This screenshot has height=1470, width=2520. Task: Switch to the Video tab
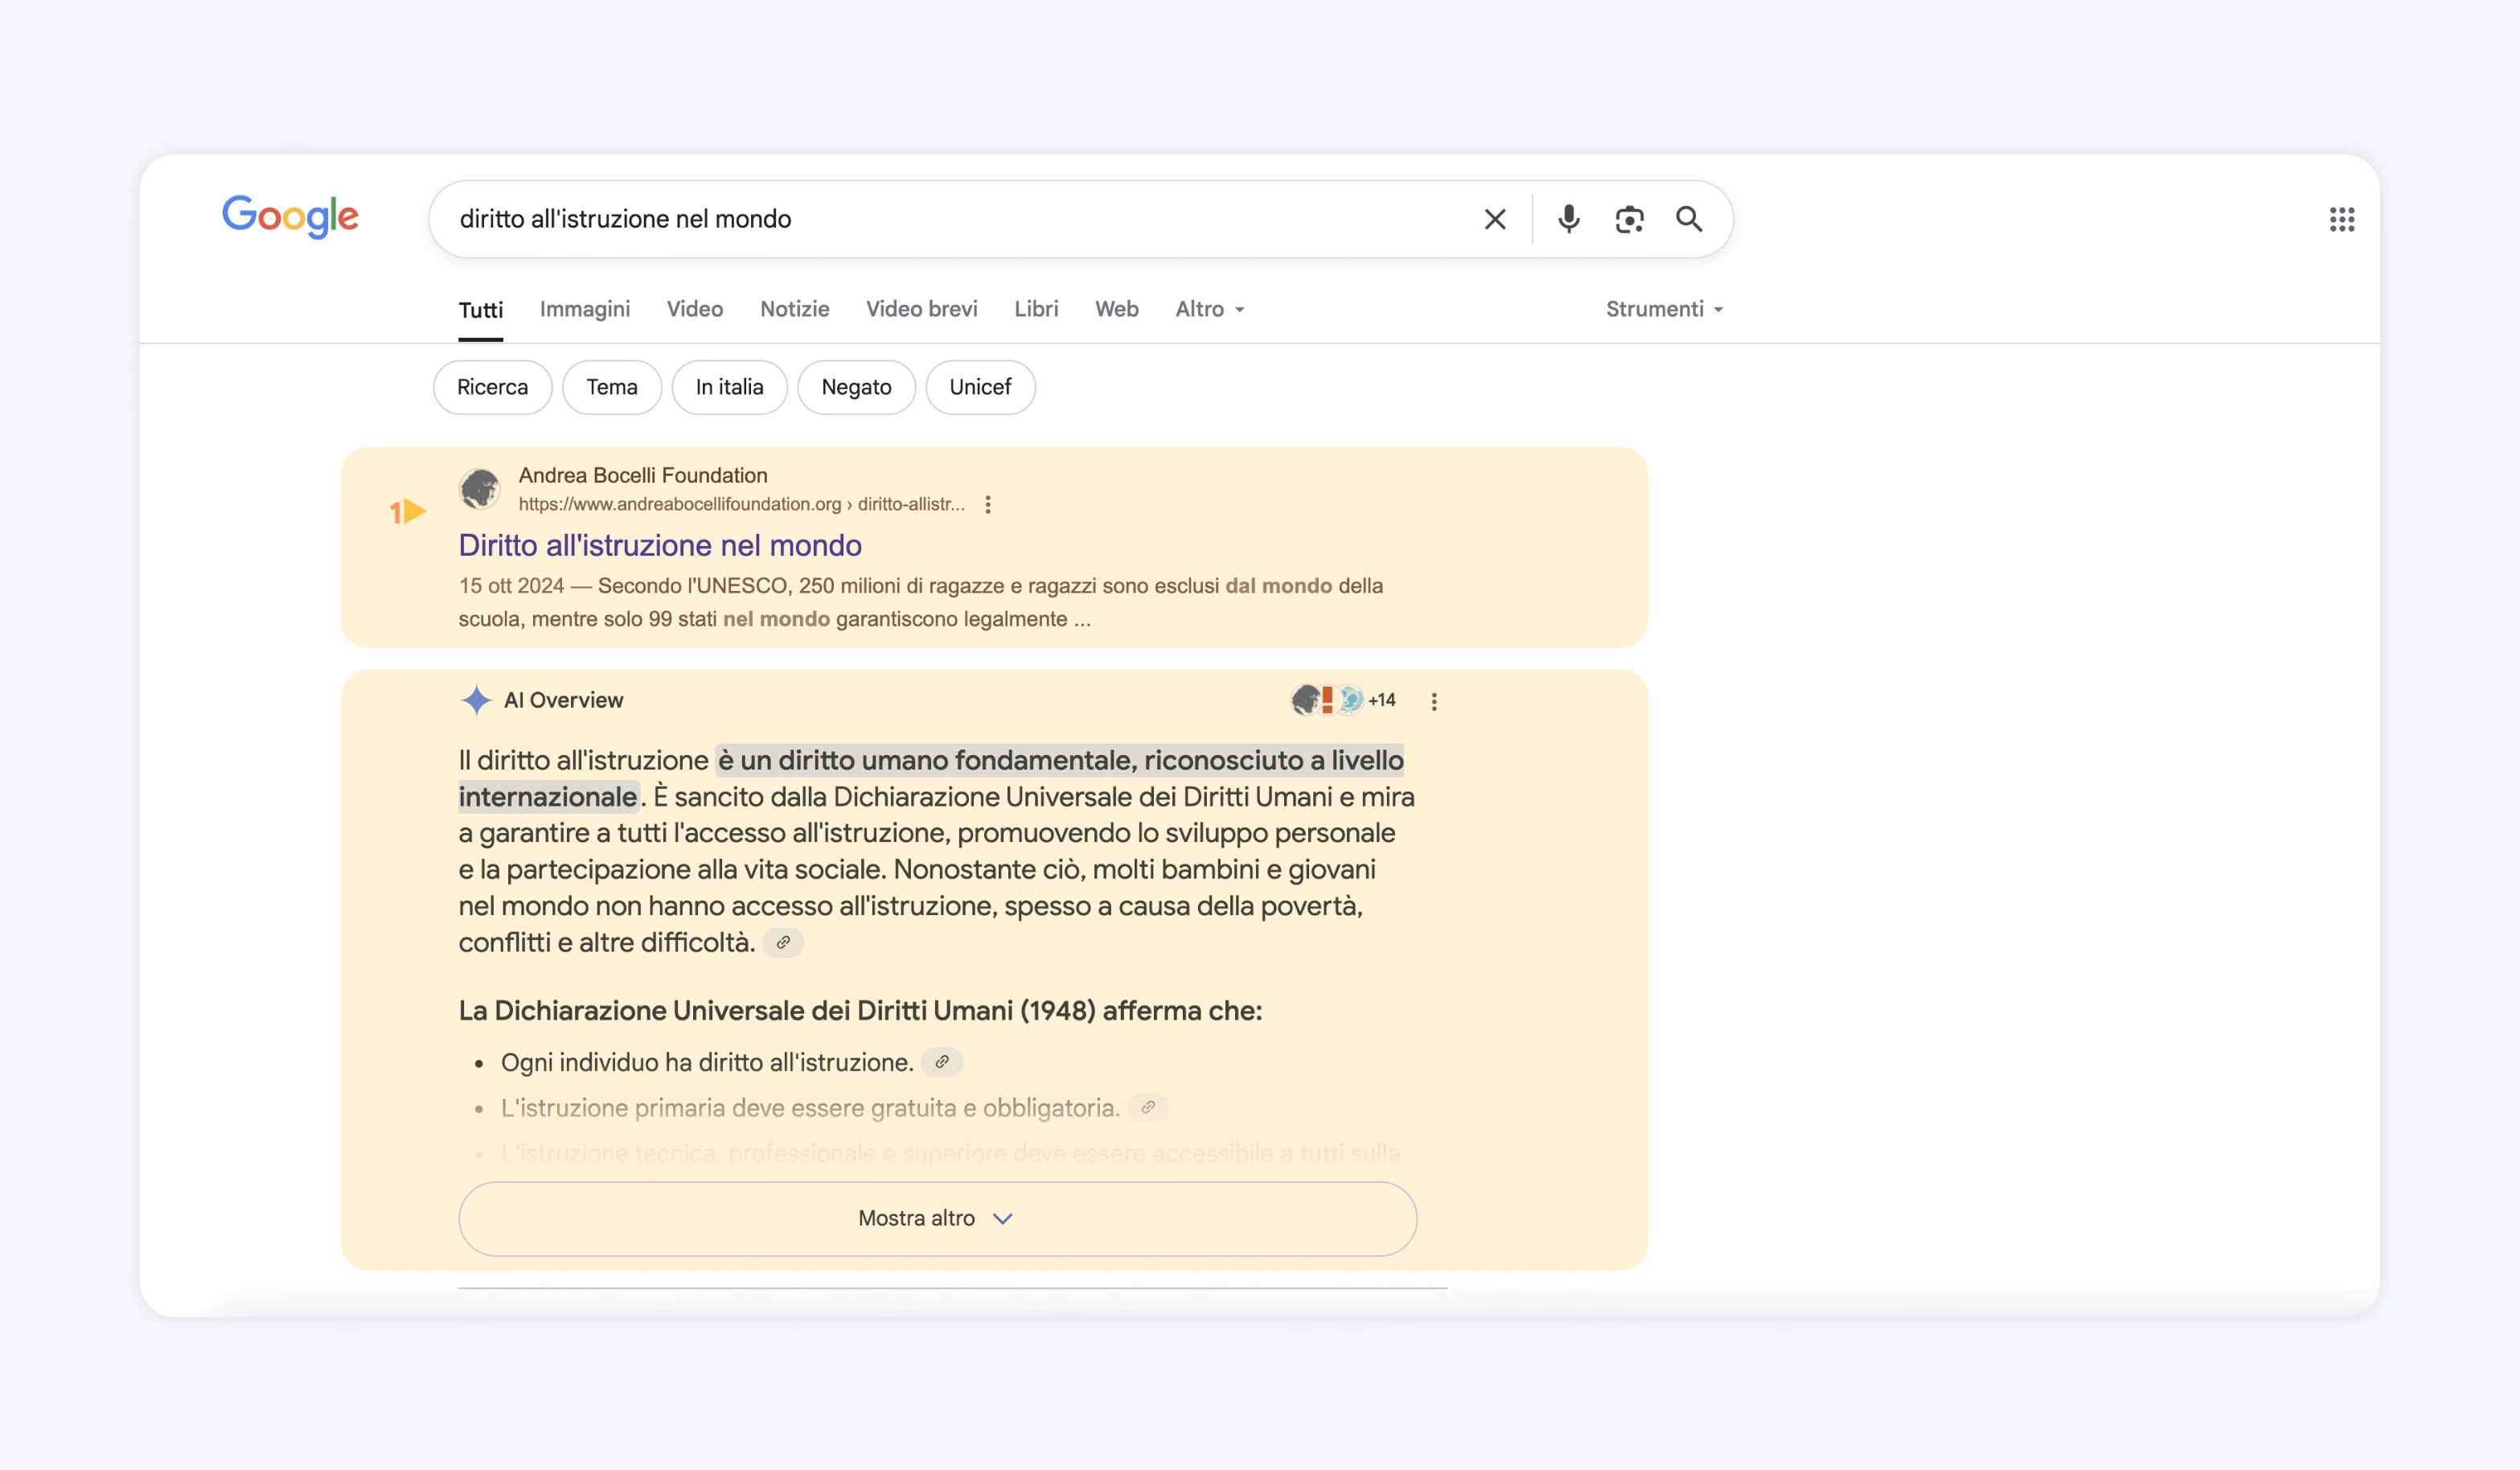pos(695,309)
